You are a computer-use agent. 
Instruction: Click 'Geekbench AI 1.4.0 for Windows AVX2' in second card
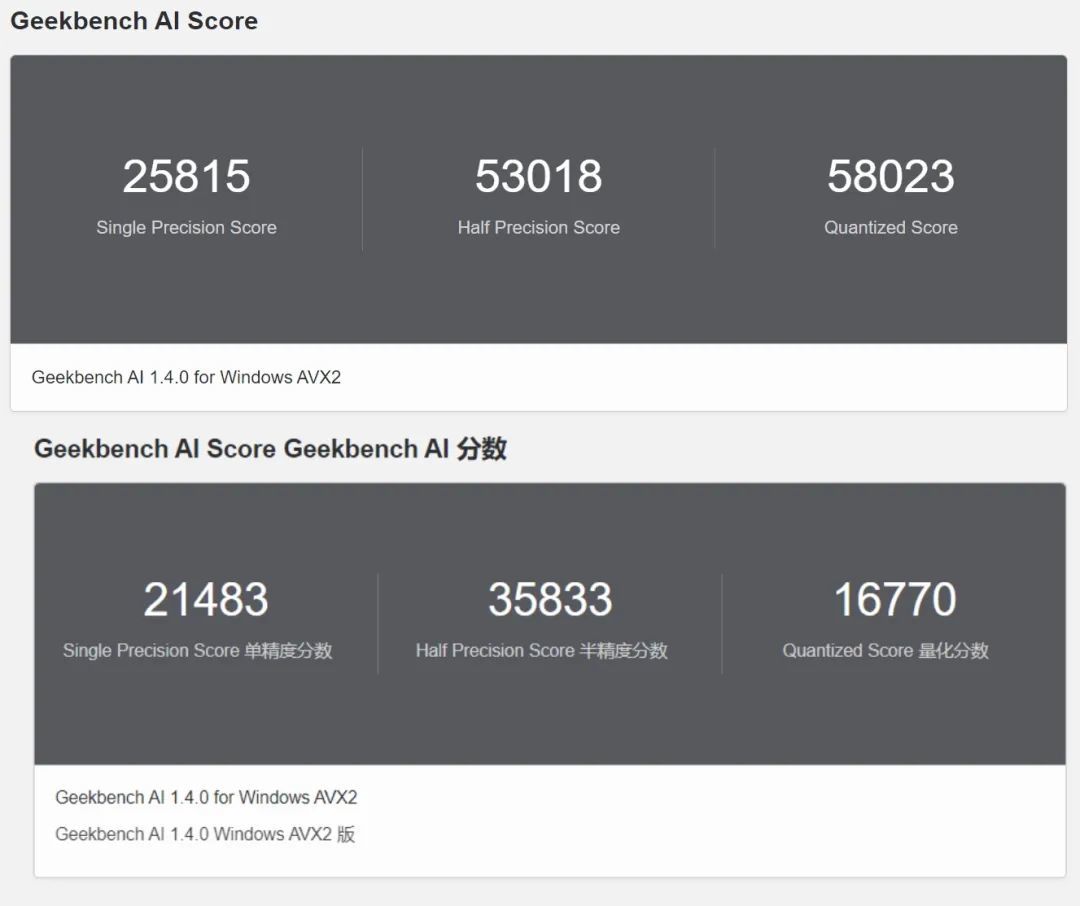[x=206, y=797]
